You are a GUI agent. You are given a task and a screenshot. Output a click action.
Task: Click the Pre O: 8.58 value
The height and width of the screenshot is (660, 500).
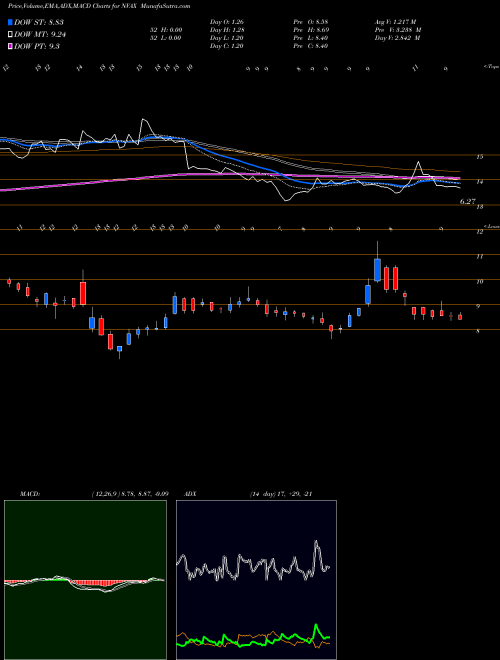[311, 22]
